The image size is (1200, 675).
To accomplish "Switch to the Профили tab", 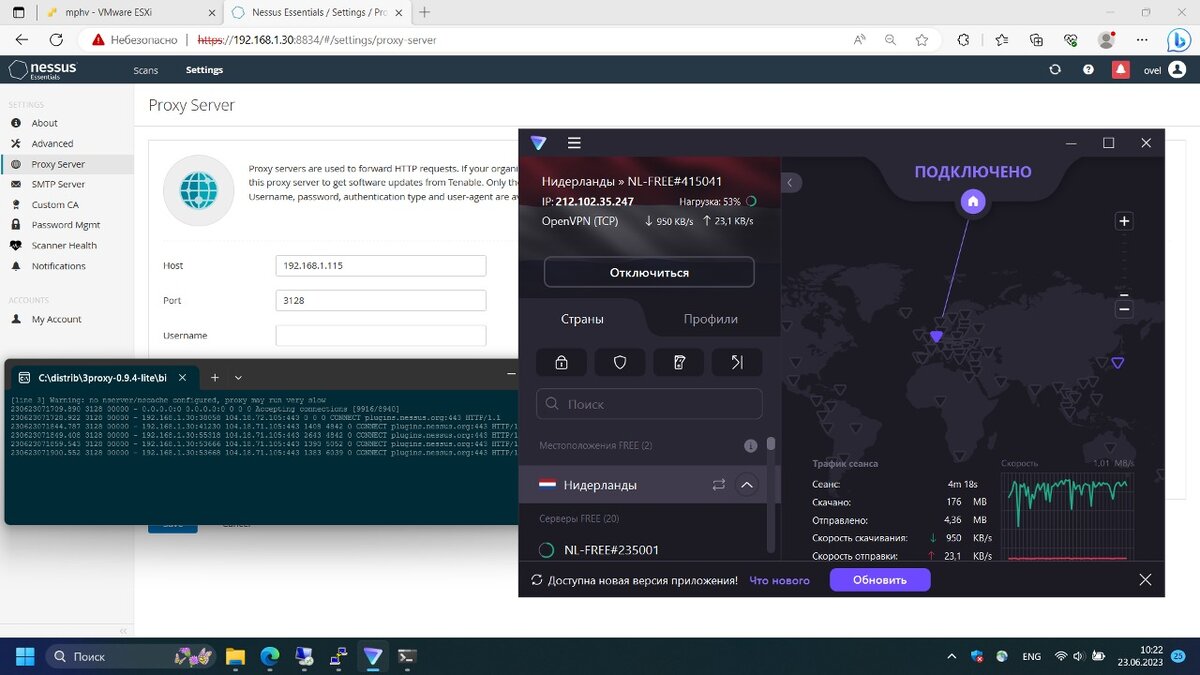I will (x=711, y=319).
